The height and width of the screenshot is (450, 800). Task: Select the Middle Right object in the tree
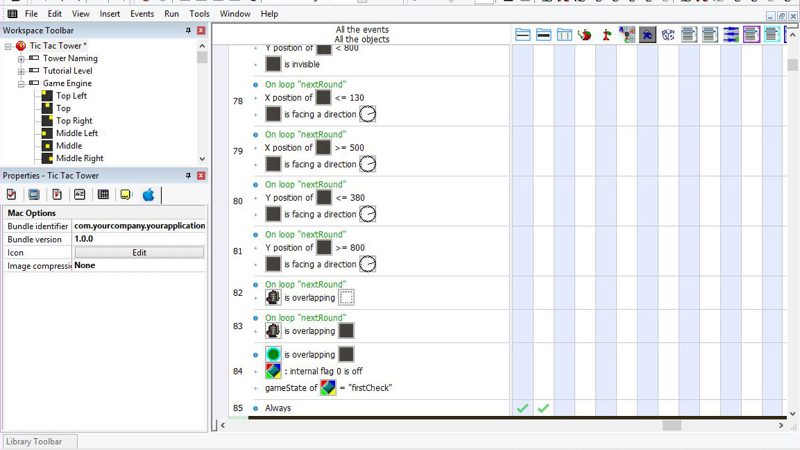[x=80, y=158]
